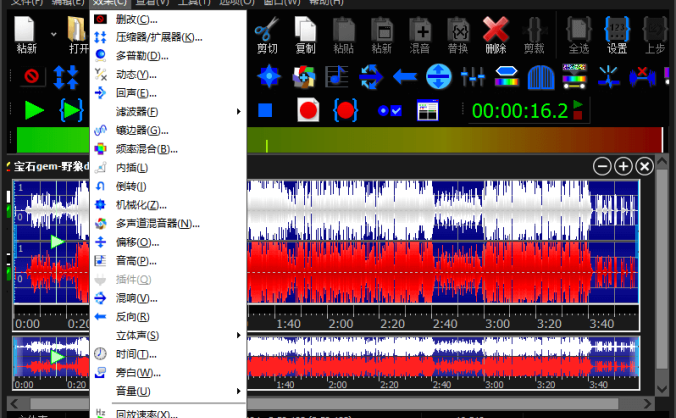Choose the 频率混合(B) menu entry
The height and width of the screenshot is (418, 676).
(x=168, y=149)
